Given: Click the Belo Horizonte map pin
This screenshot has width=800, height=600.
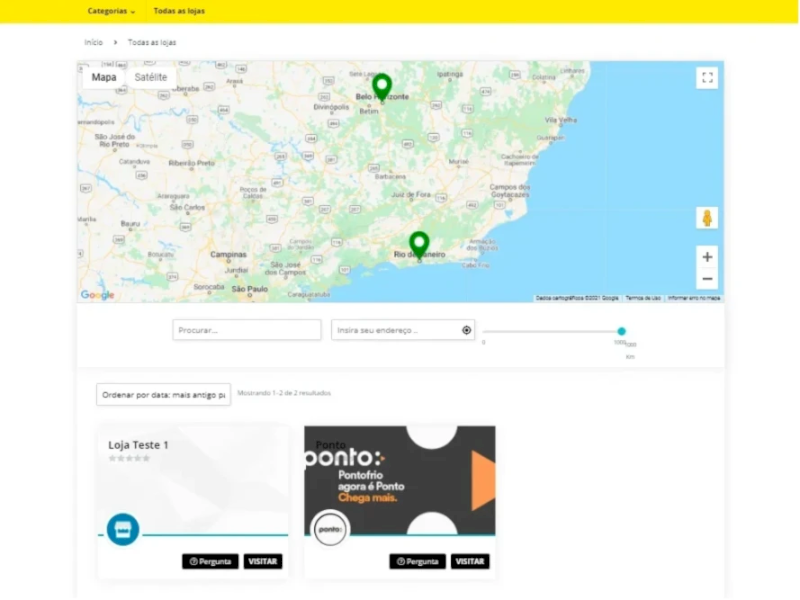Looking at the screenshot, I should 382,87.
